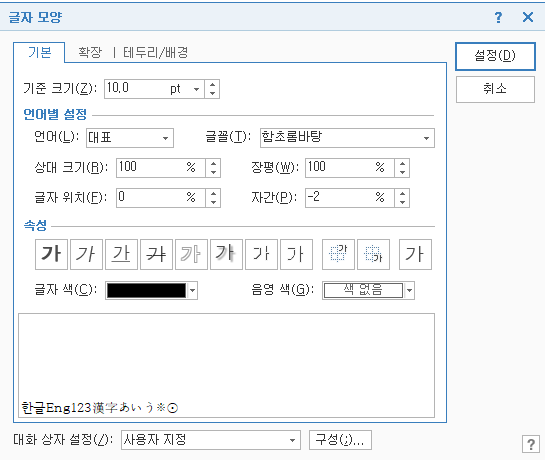545x460 pixels.
Task: Switch to the 기본 tab
Action: point(40,53)
